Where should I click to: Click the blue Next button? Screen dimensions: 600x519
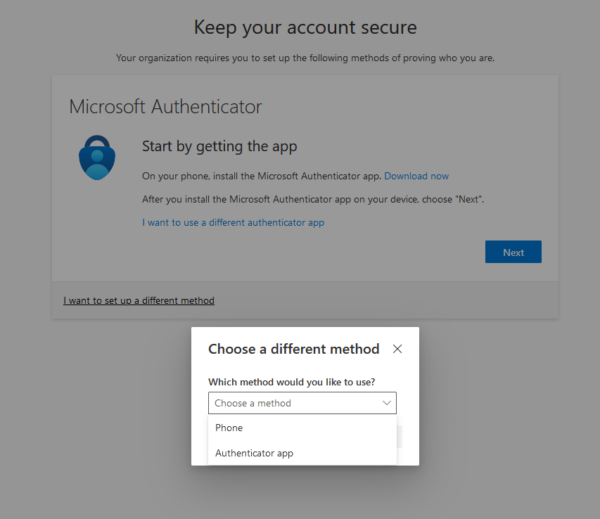point(513,252)
